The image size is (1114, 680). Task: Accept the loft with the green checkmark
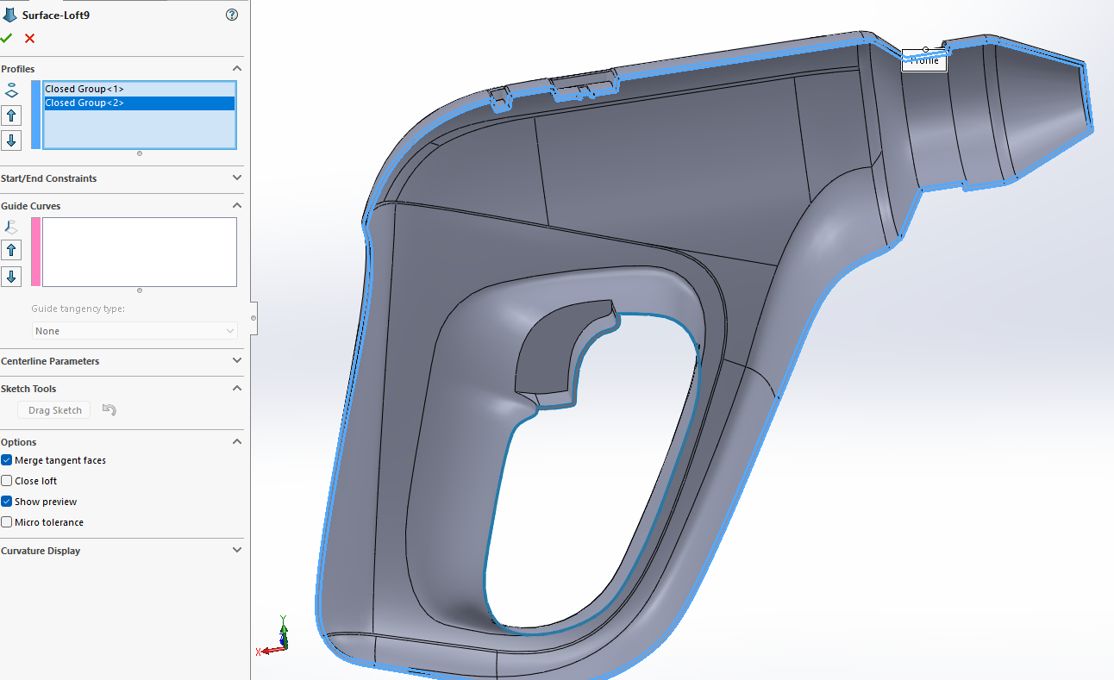click(7, 38)
